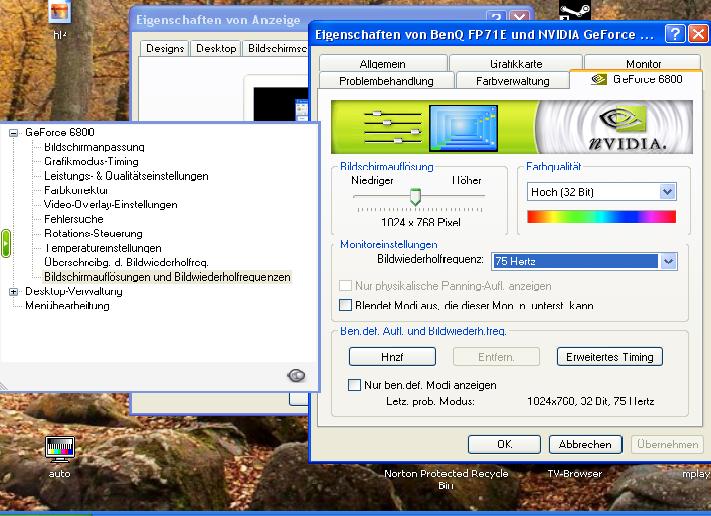Open Erweitertes Timing
The height and width of the screenshot is (516, 711).
[x=609, y=357]
